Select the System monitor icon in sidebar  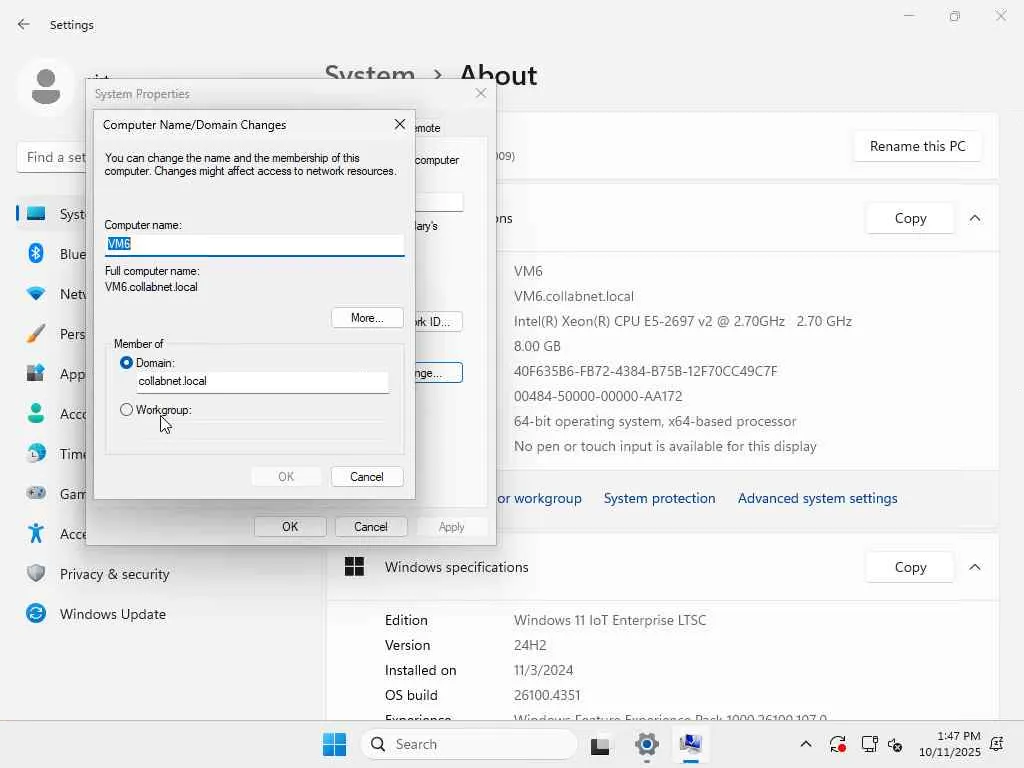[x=36, y=214]
